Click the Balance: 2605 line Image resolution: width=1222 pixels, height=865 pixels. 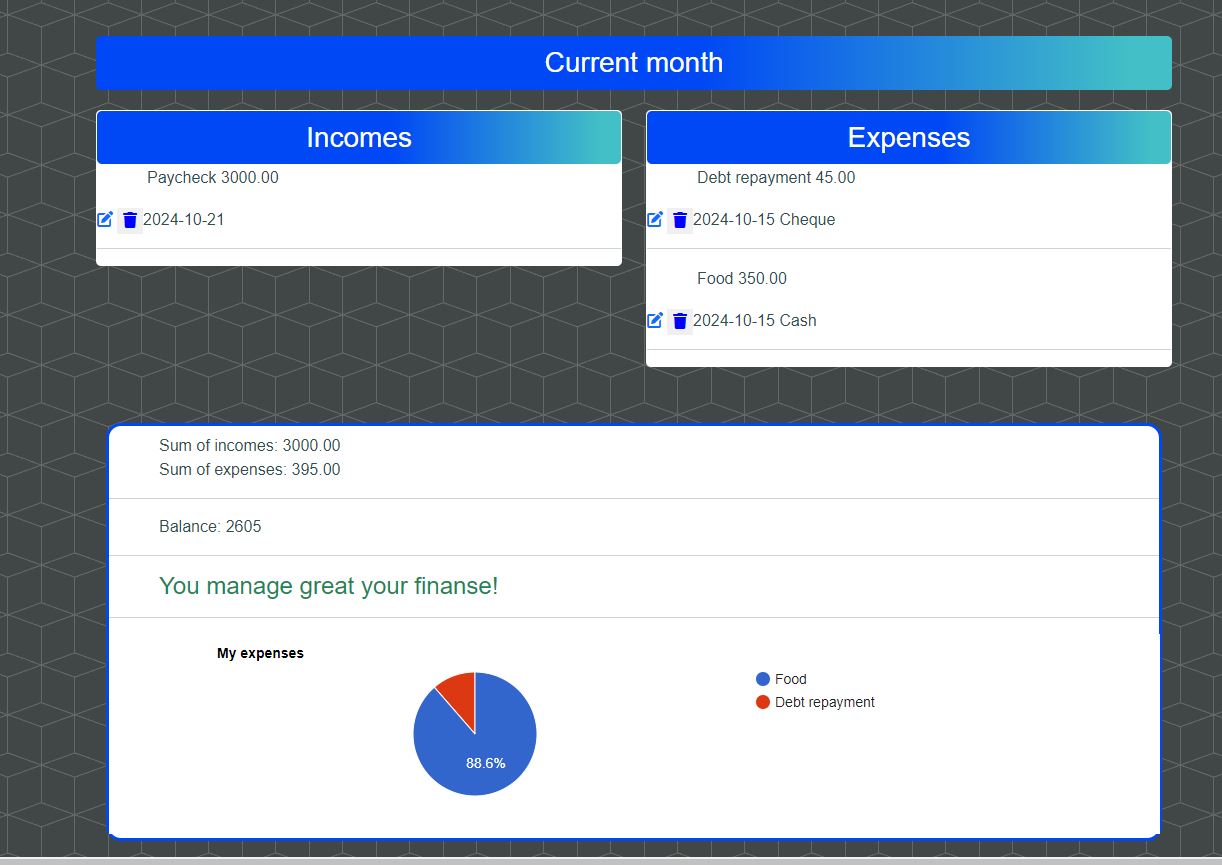pyautogui.click(x=210, y=527)
